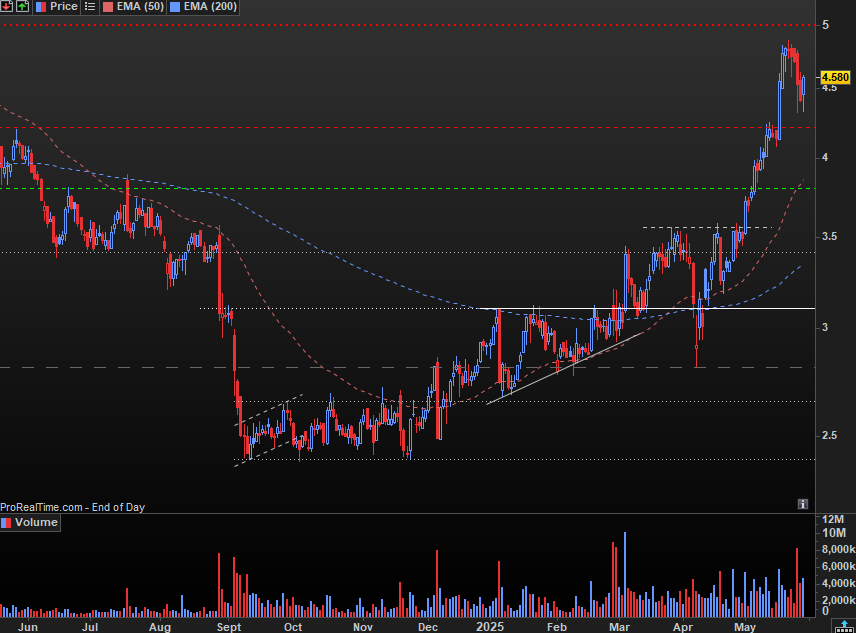
Task: Click the blue arrow go-to-latest icon
Action: (x=844, y=626)
